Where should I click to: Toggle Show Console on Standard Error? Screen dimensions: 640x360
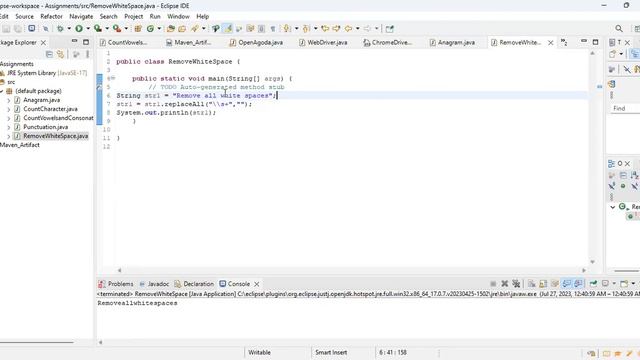[x=578, y=284]
